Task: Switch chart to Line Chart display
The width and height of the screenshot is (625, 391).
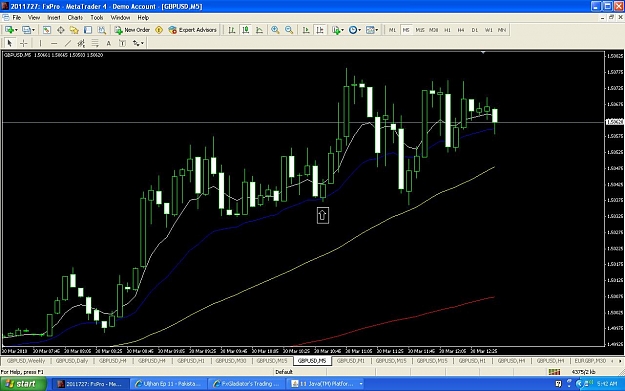Action: [259, 30]
